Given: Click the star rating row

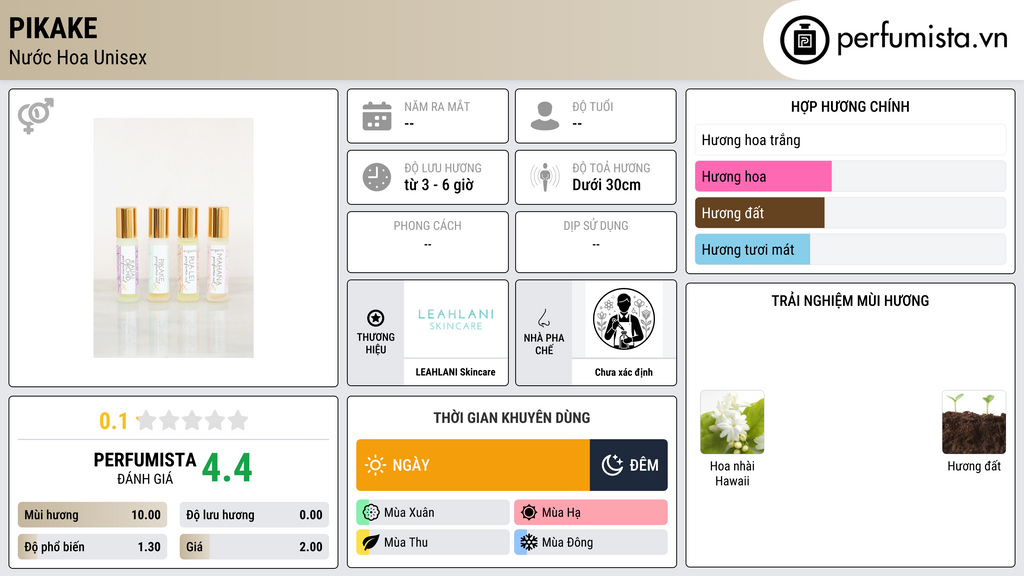Looking at the screenshot, I should coord(193,420).
